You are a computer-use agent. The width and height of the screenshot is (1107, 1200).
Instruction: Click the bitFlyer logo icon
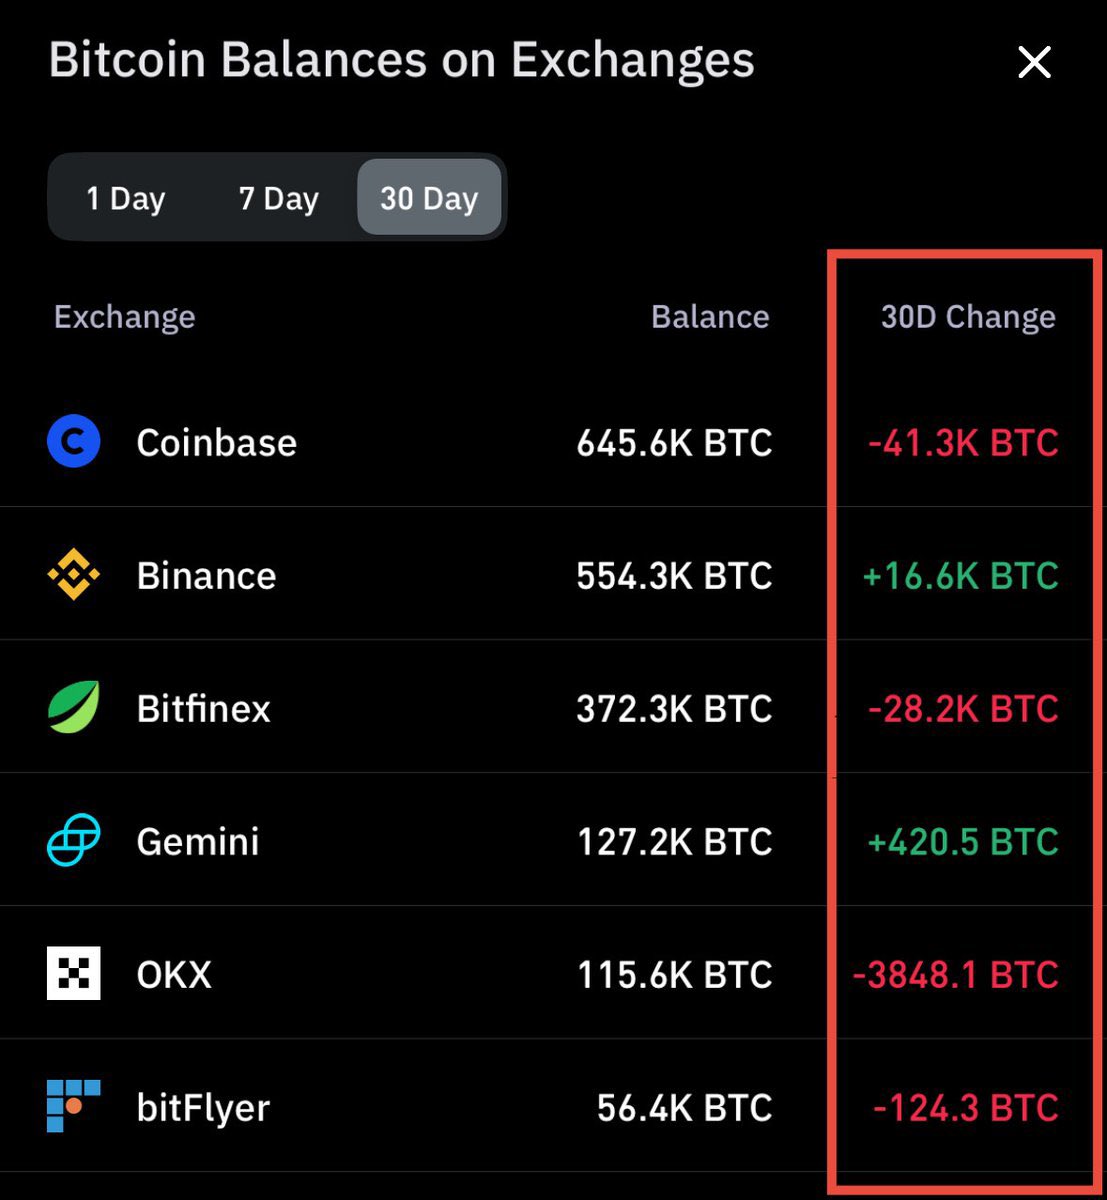click(74, 1106)
